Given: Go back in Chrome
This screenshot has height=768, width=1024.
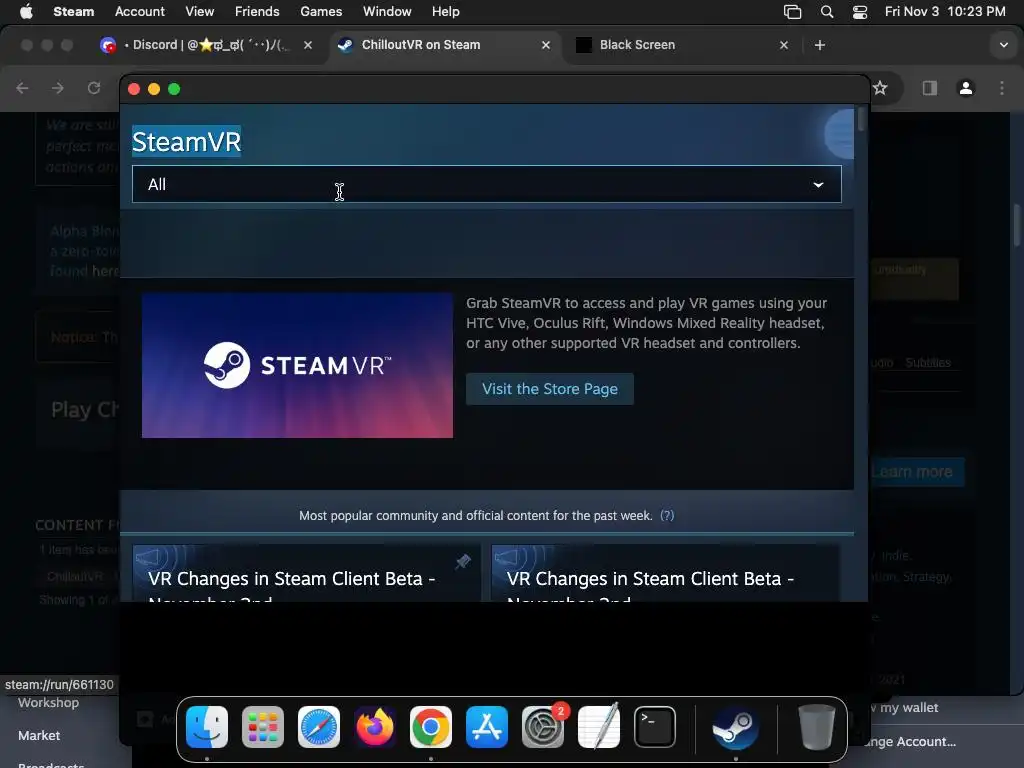Looking at the screenshot, I should [x=22, y=88].
